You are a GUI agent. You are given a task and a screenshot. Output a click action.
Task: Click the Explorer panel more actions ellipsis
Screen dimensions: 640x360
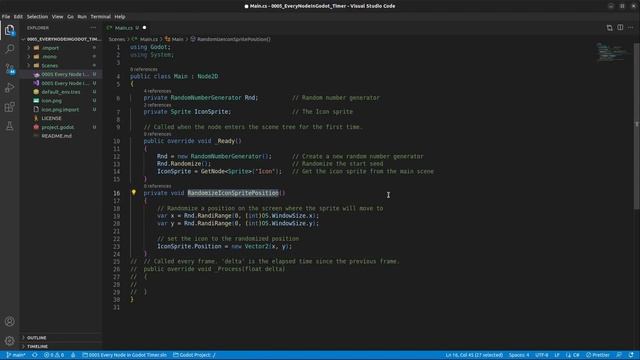pos(93,28)
